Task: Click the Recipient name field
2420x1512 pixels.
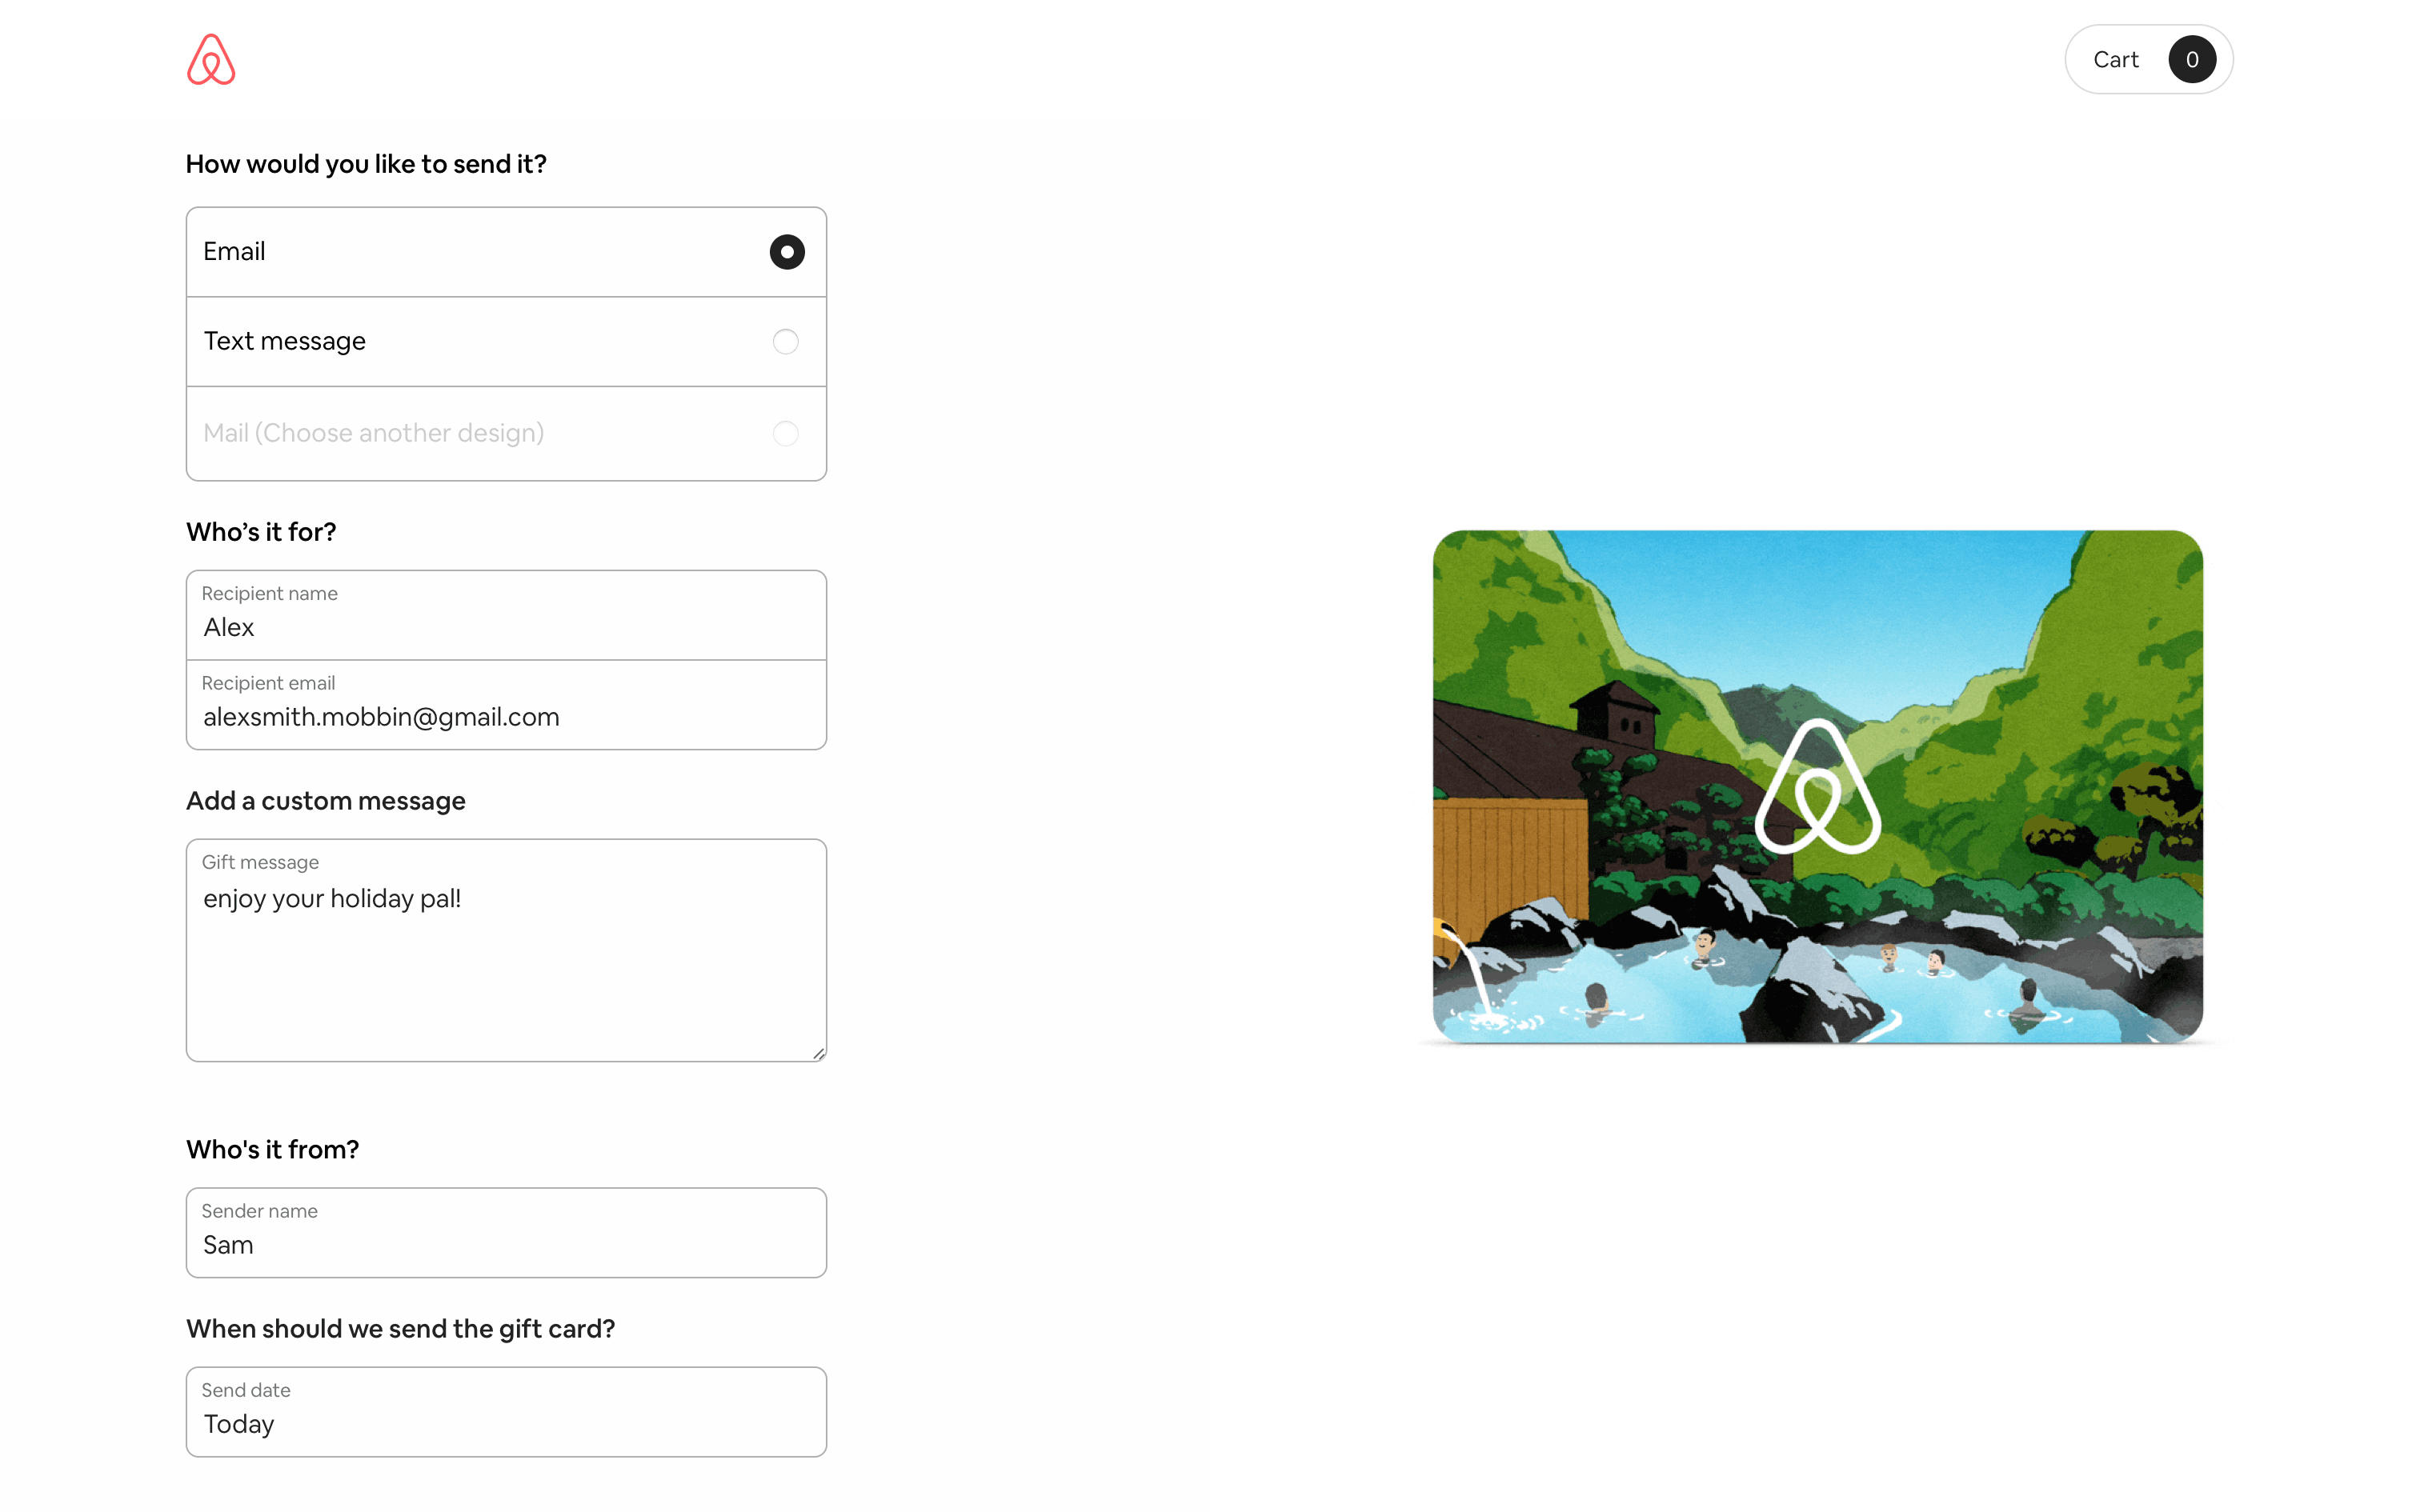Action: (506, 615)
